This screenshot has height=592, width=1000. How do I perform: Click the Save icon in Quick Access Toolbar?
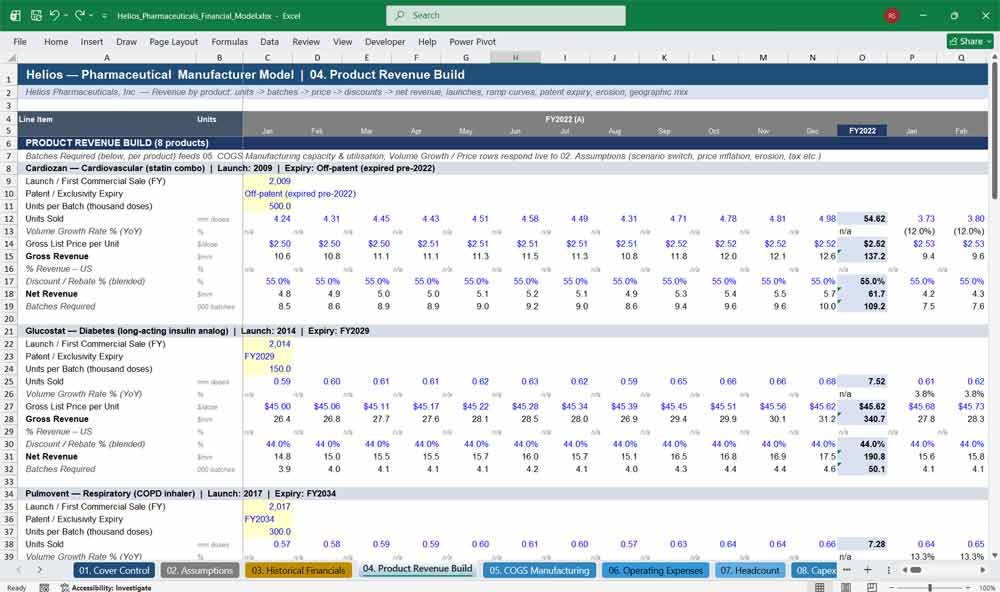tap(36, 15)
